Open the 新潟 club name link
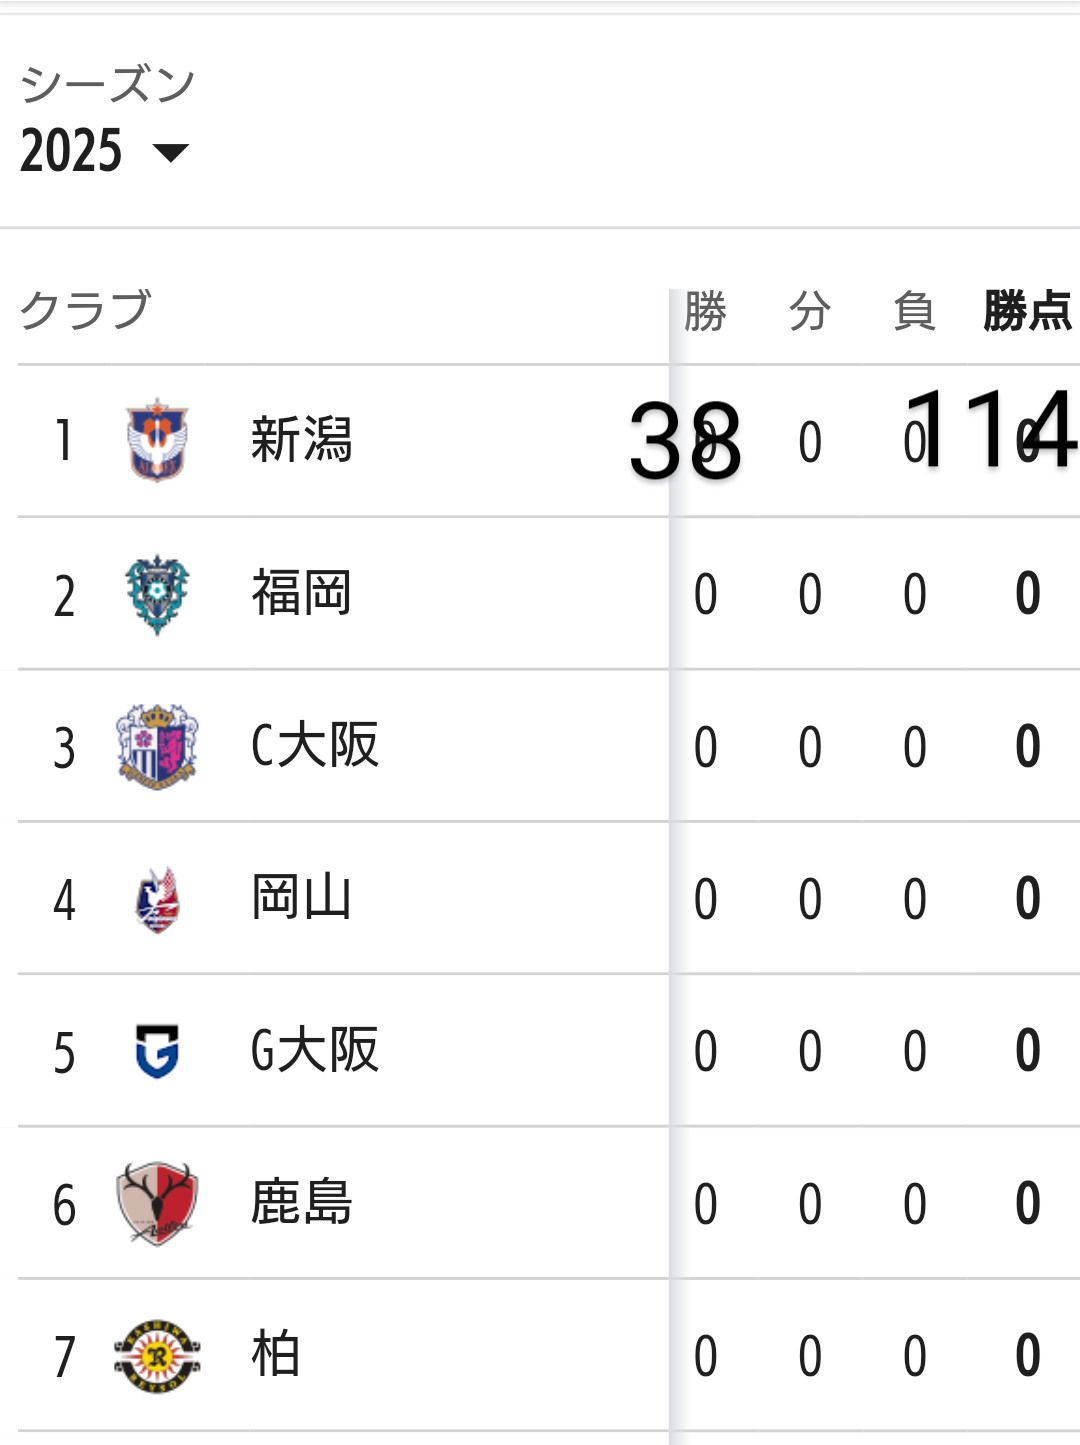The image size is (1080, 1445). pyautogui.click(x=301, y=440)
